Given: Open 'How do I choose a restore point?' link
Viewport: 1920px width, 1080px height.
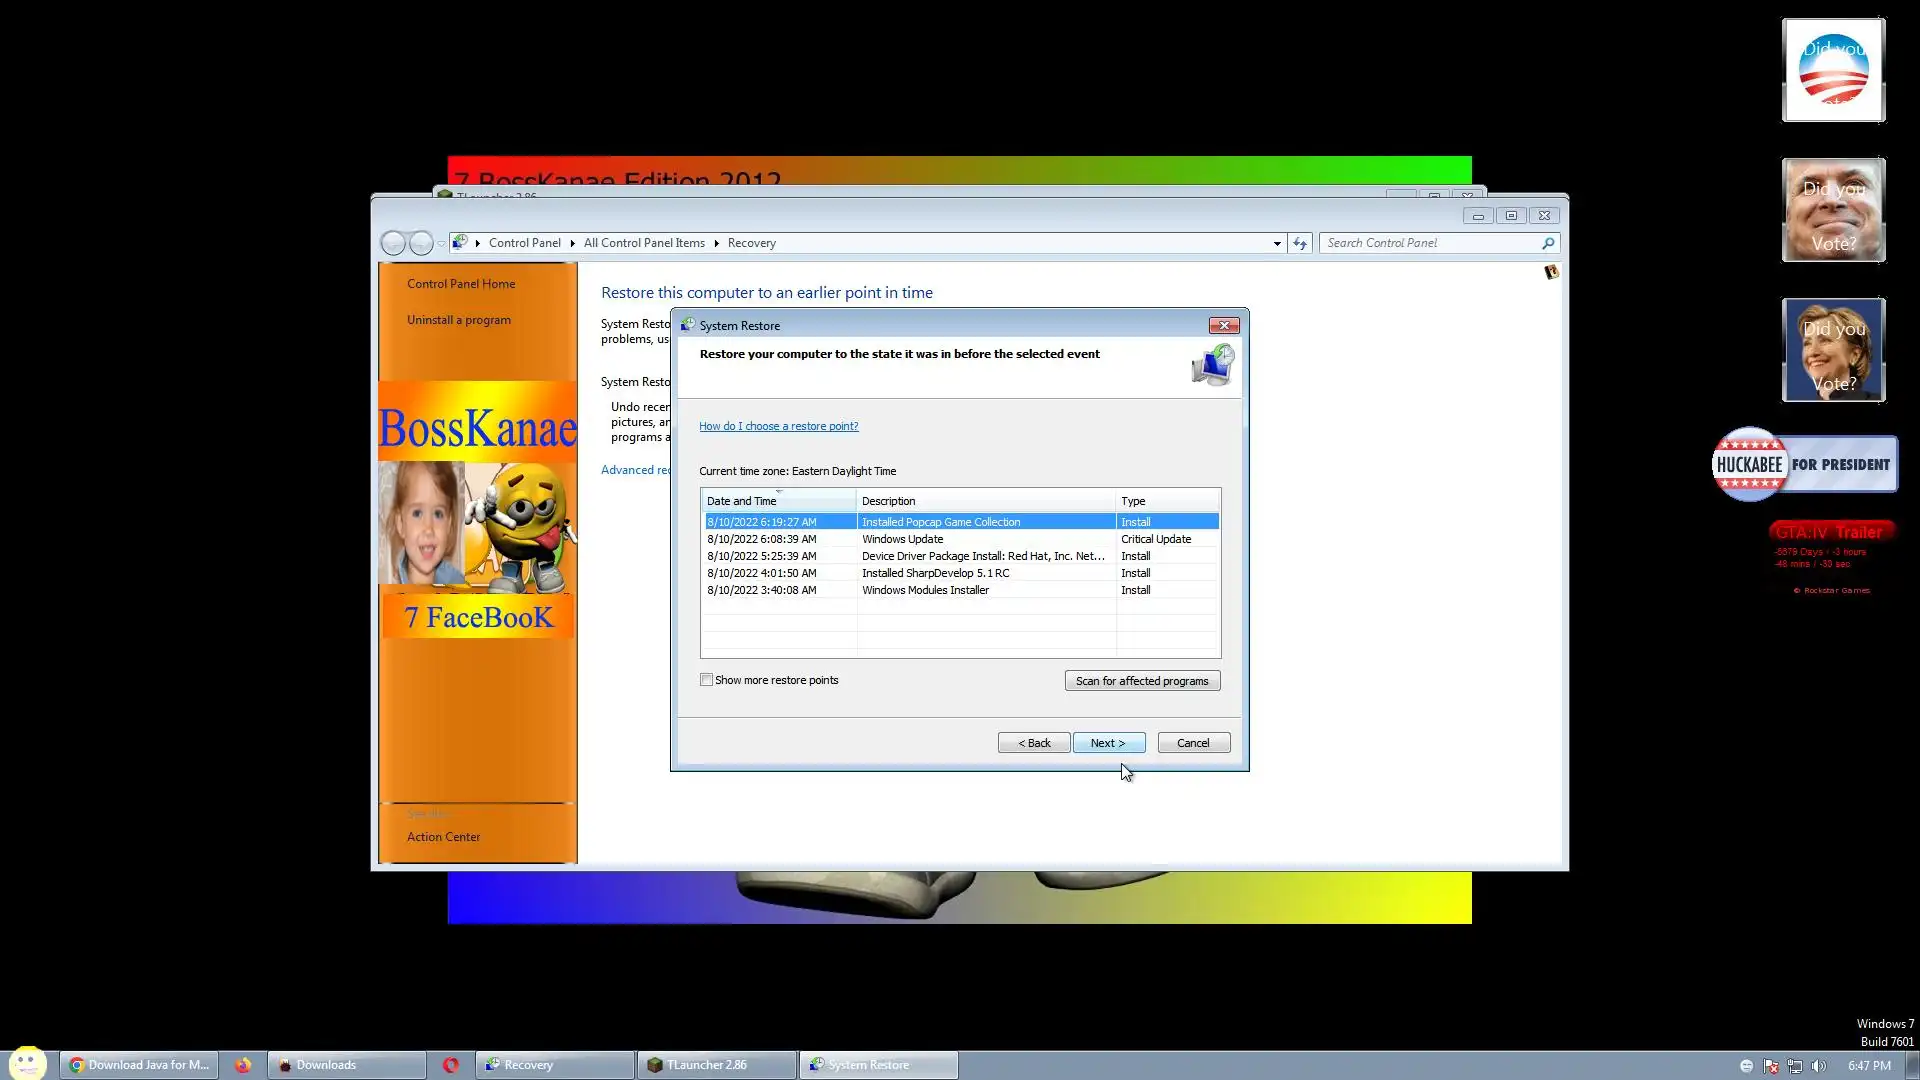Looking at the screenshot, I should click(778, 426).
